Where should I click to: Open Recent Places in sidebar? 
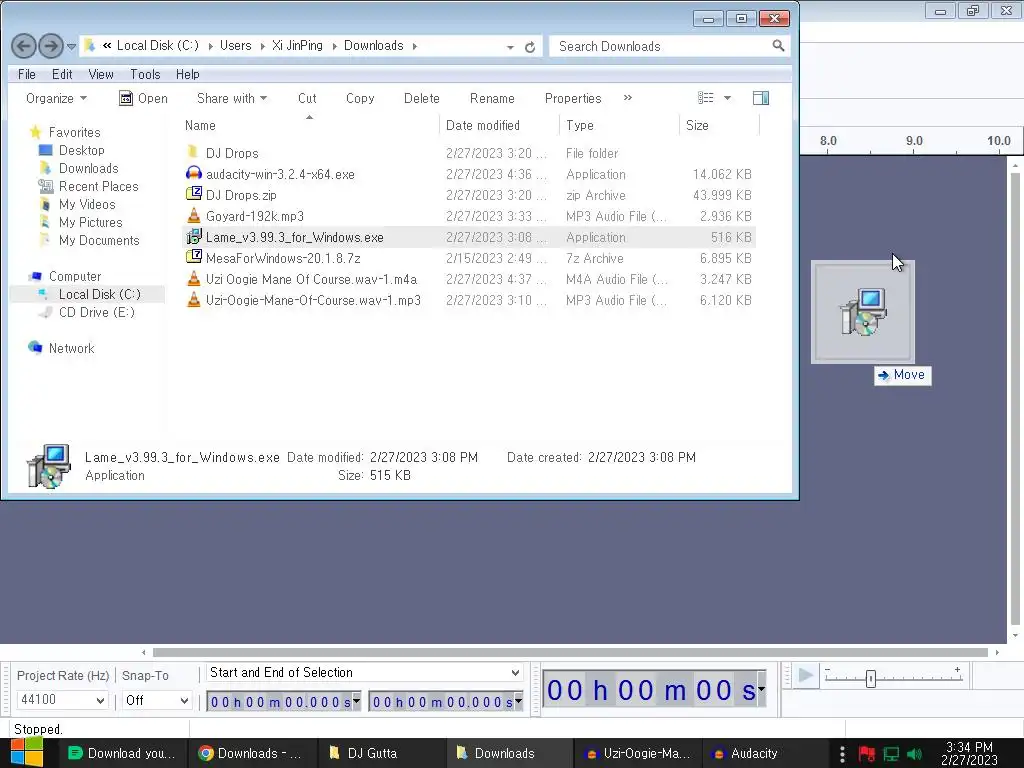(98, 186)
